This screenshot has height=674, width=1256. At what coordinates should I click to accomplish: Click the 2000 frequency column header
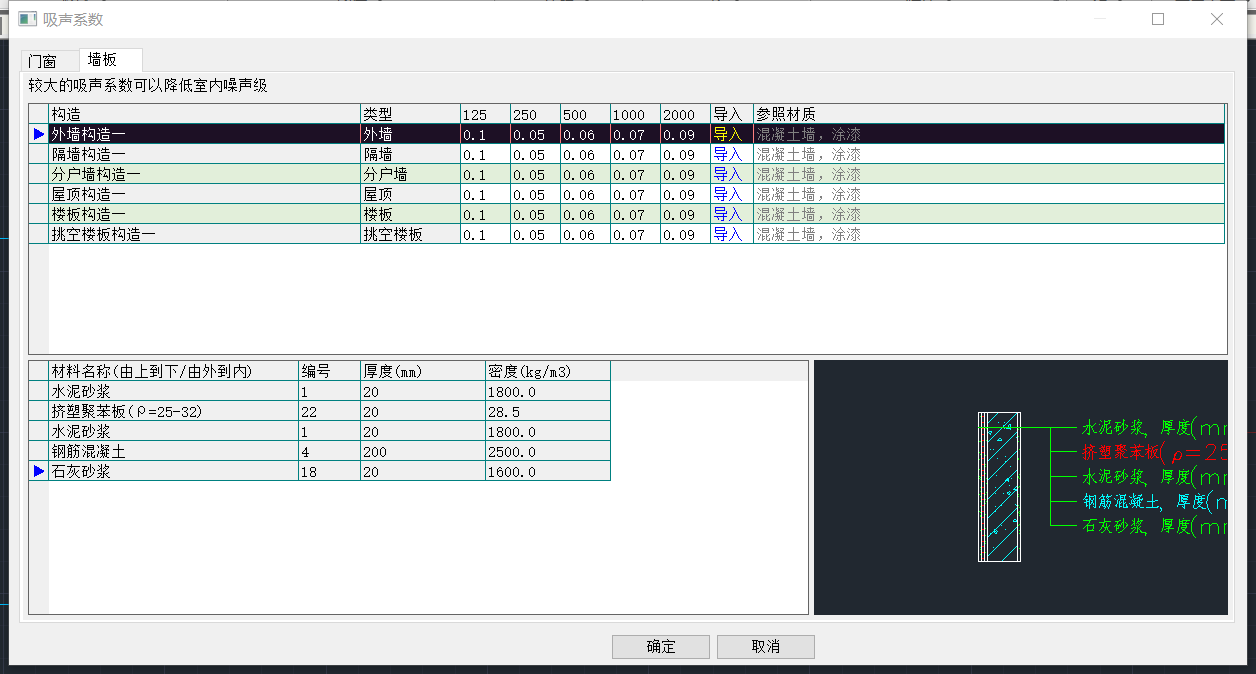click(x=685, y=114)
